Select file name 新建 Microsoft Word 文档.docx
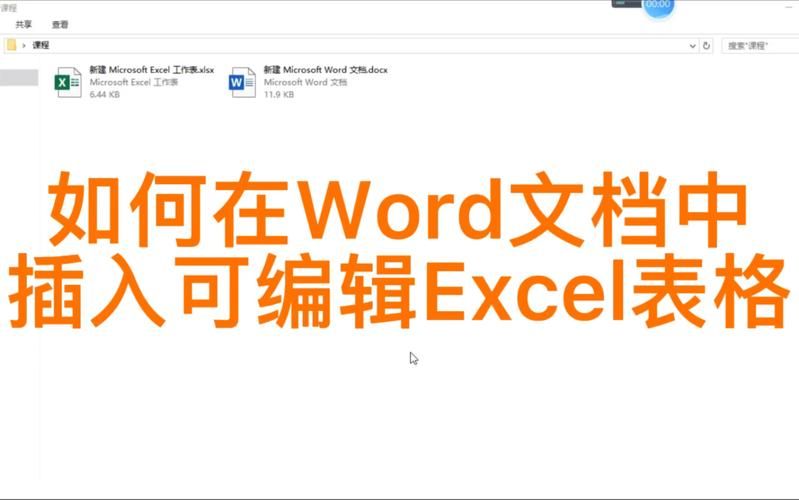This screenshot has width=799, height=500. pos(325,70)
